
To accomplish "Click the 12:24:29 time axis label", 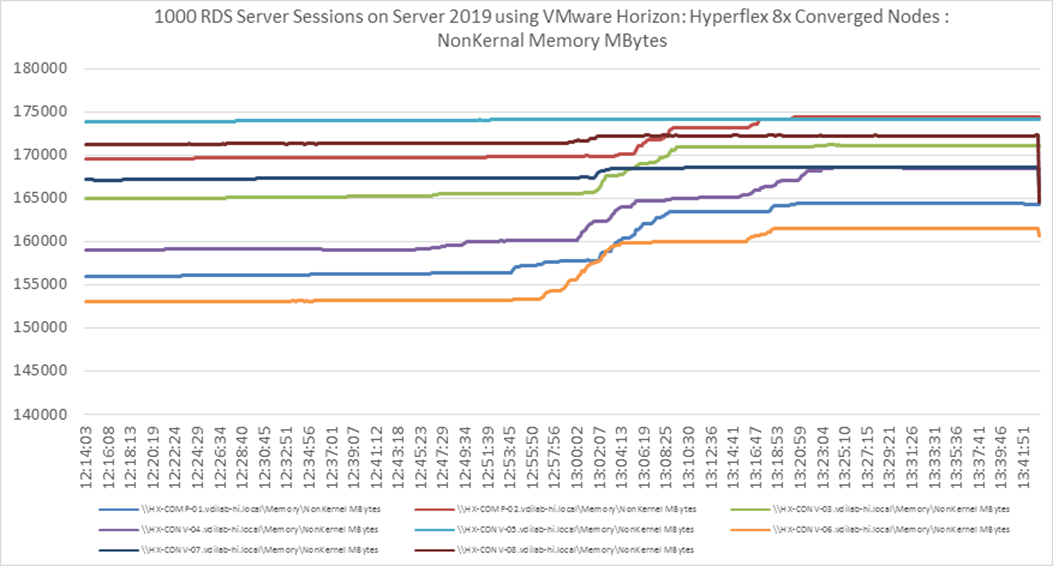I will (x=197, y=457).
